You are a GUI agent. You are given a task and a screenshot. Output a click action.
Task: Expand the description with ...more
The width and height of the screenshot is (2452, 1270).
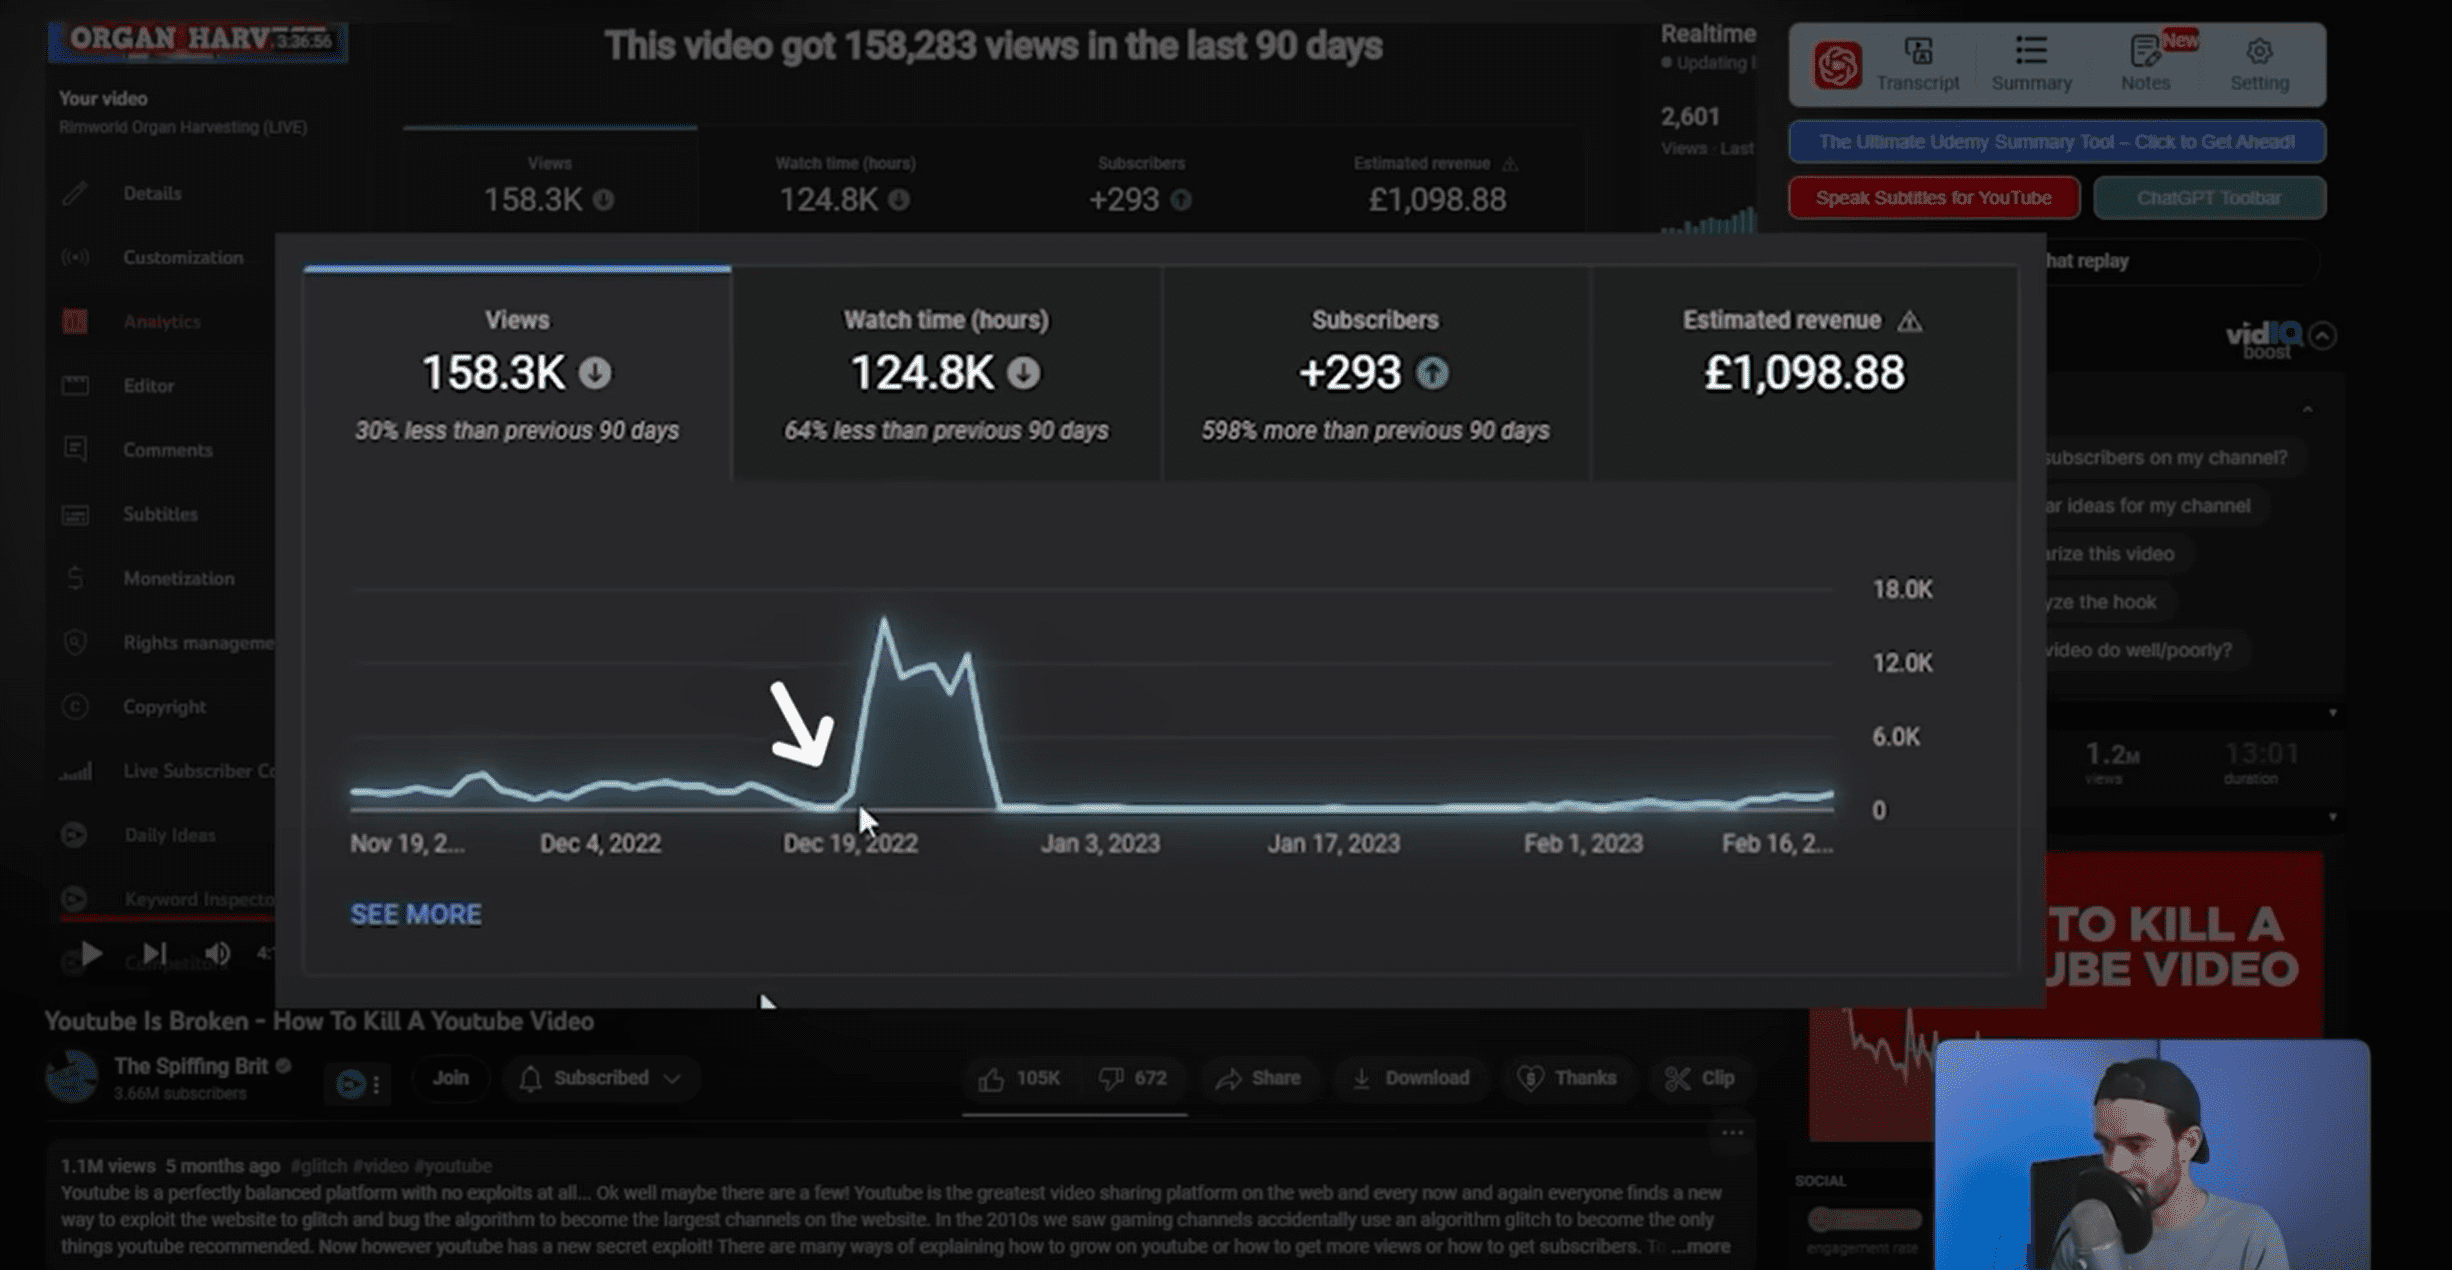[1701, 1247]
